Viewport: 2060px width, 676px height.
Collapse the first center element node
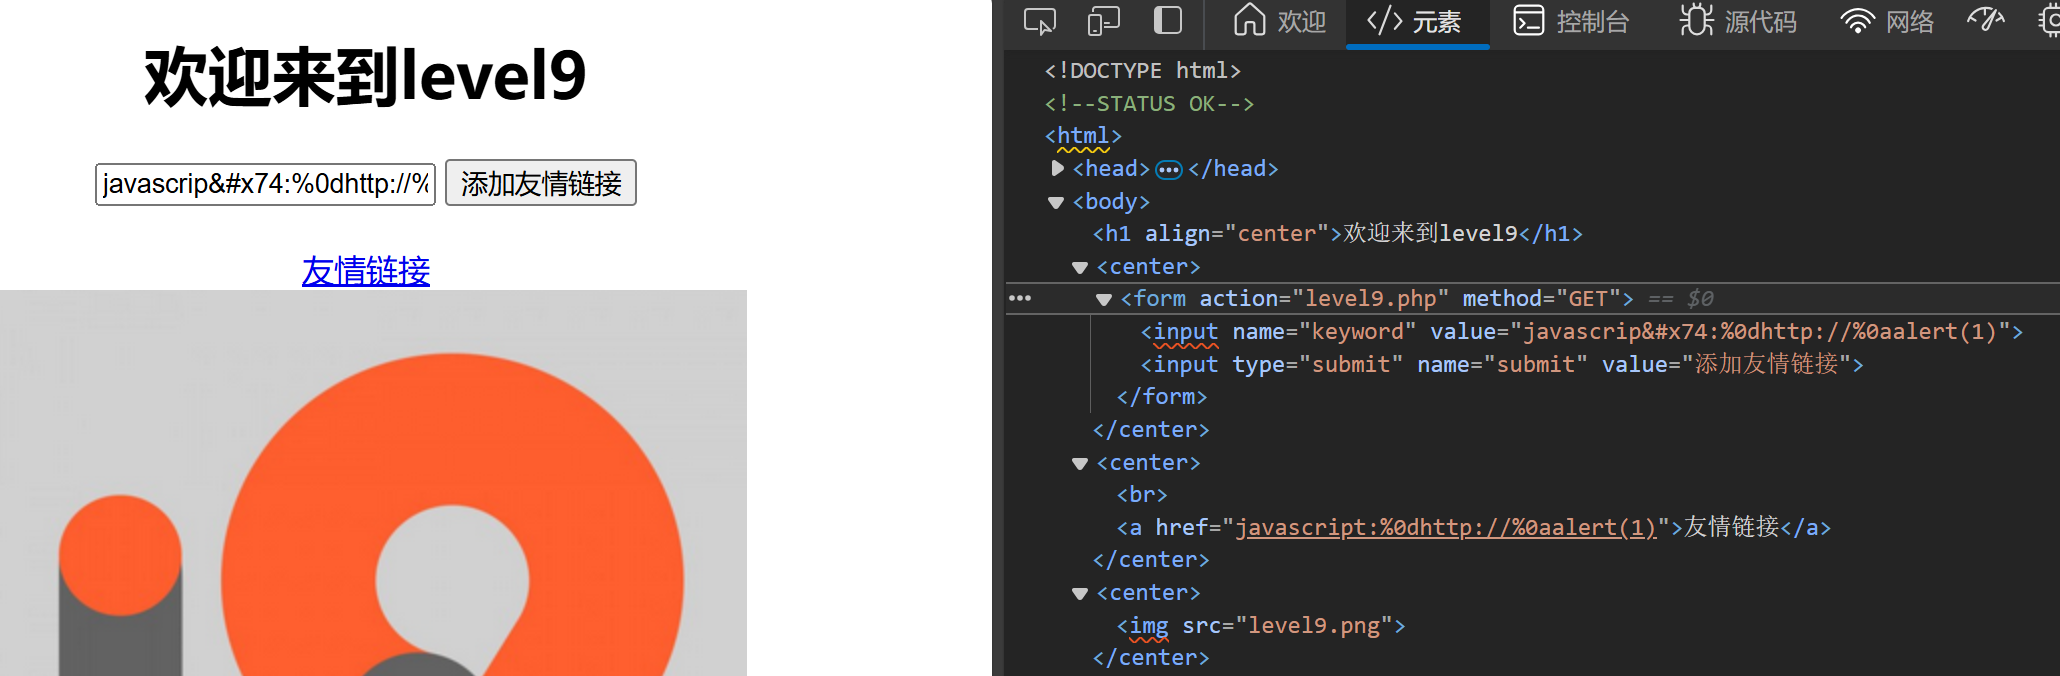(x=1079, y=268)
